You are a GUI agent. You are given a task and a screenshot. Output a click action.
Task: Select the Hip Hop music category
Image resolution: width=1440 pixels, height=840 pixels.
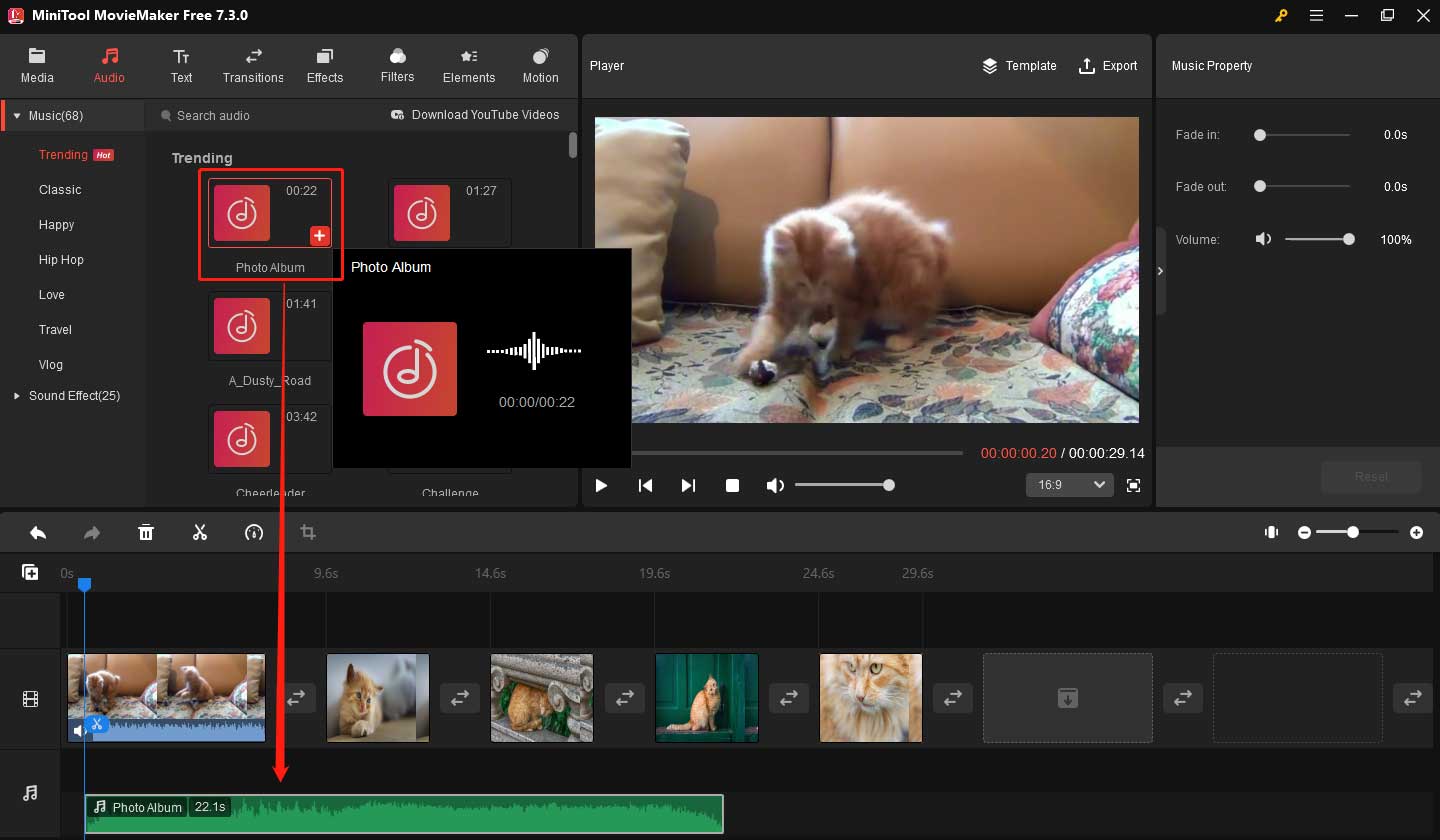(x=61, y=260)
